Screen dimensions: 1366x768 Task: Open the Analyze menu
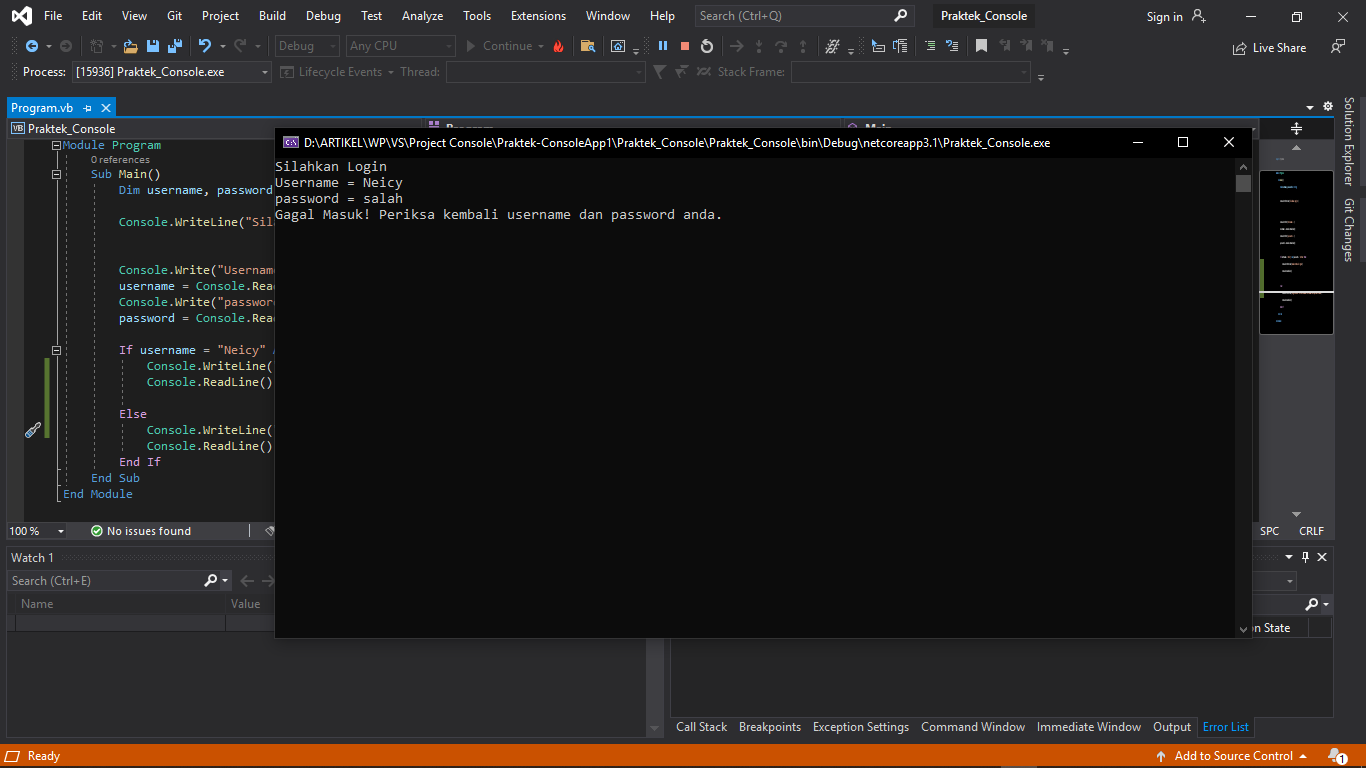(422, 16)
